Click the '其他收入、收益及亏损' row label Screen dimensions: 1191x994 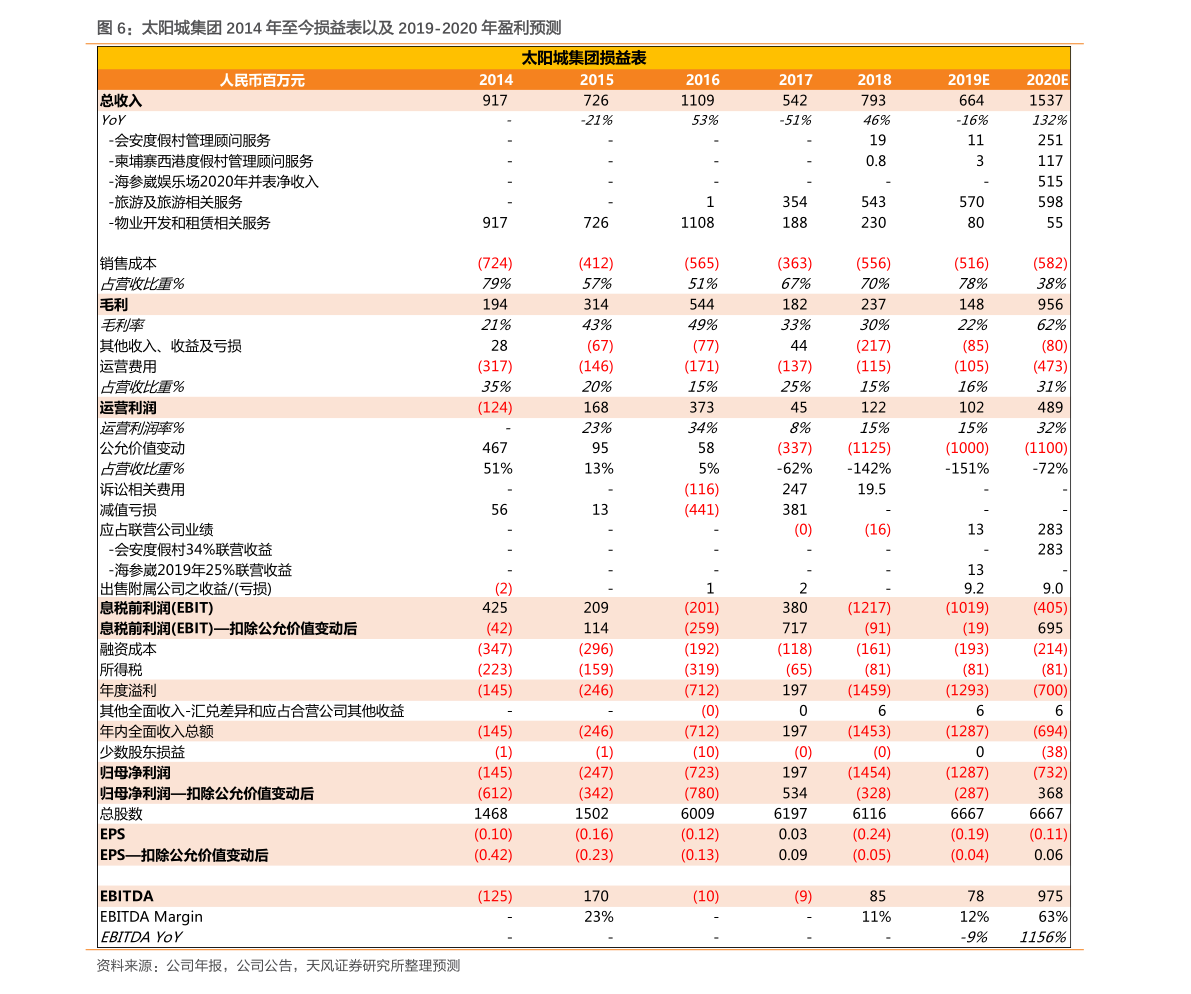[170, 346]
